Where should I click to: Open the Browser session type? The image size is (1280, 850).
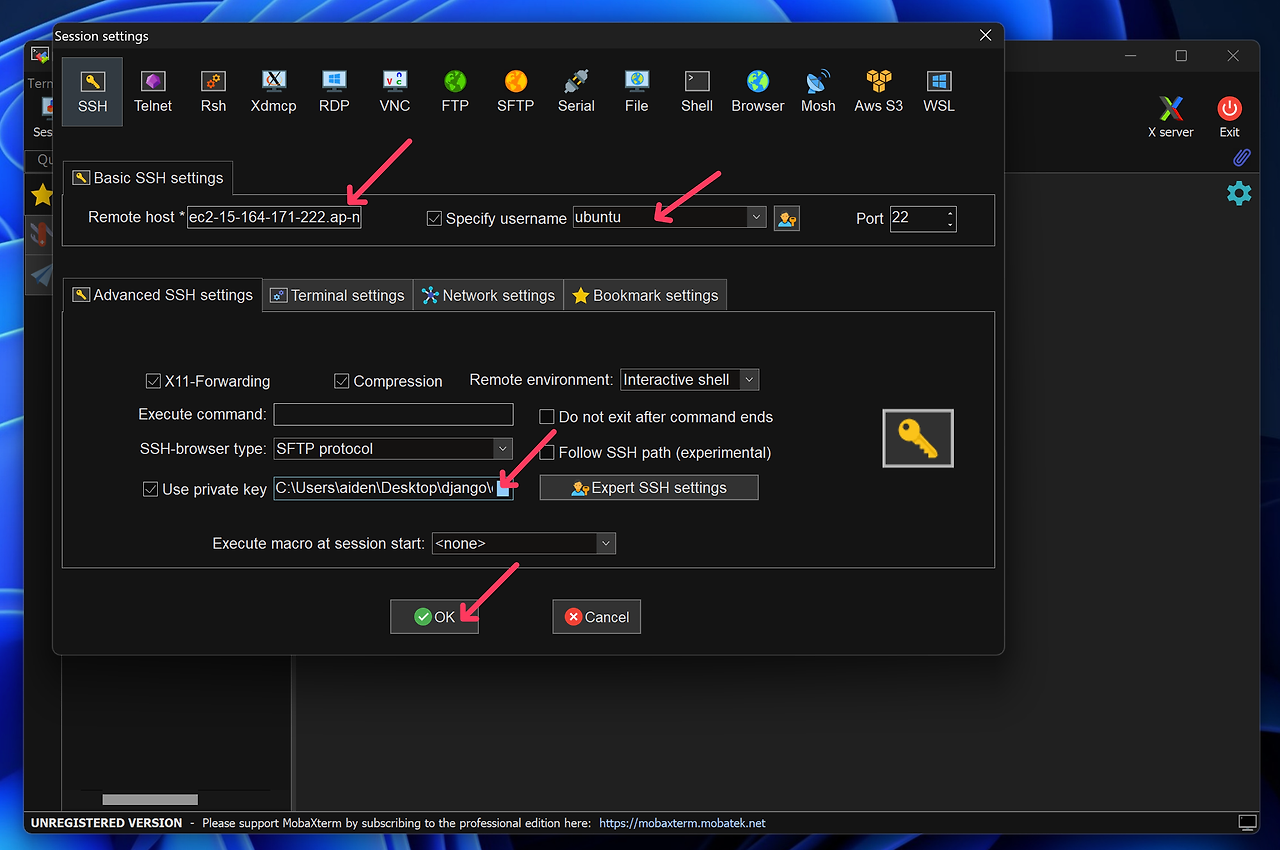[757, 92]
